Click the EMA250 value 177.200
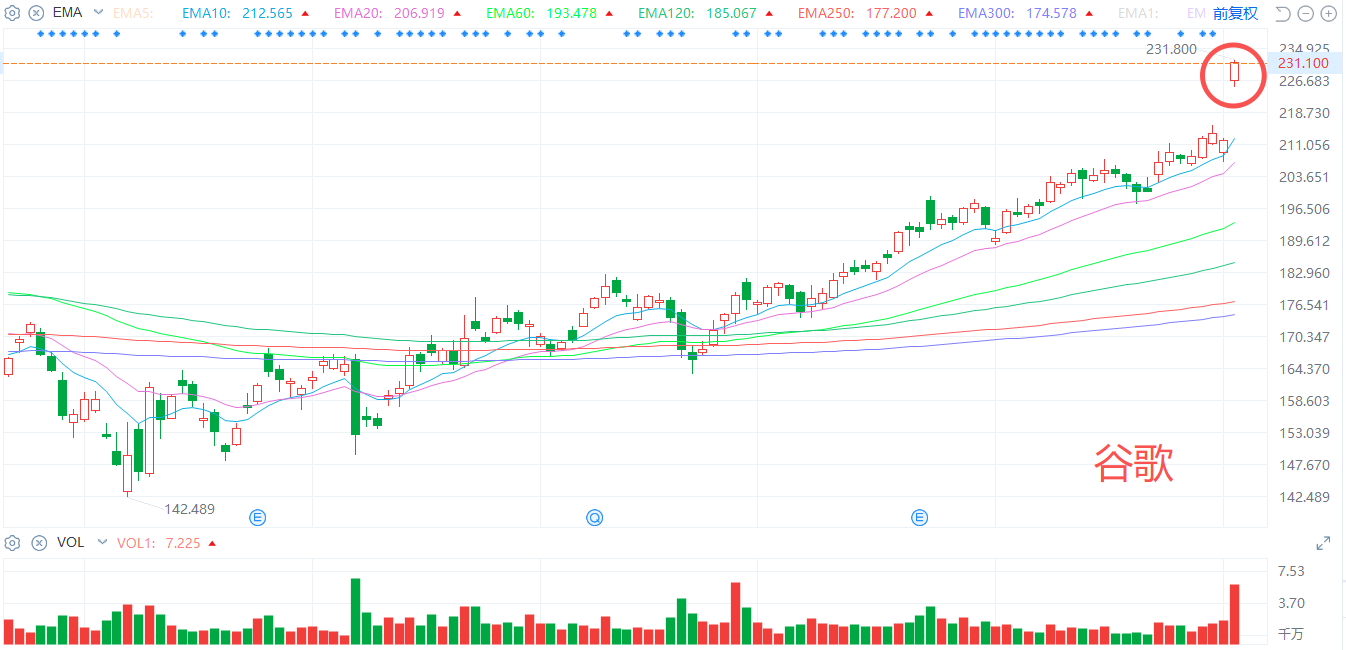 click(x=891, y=13)
